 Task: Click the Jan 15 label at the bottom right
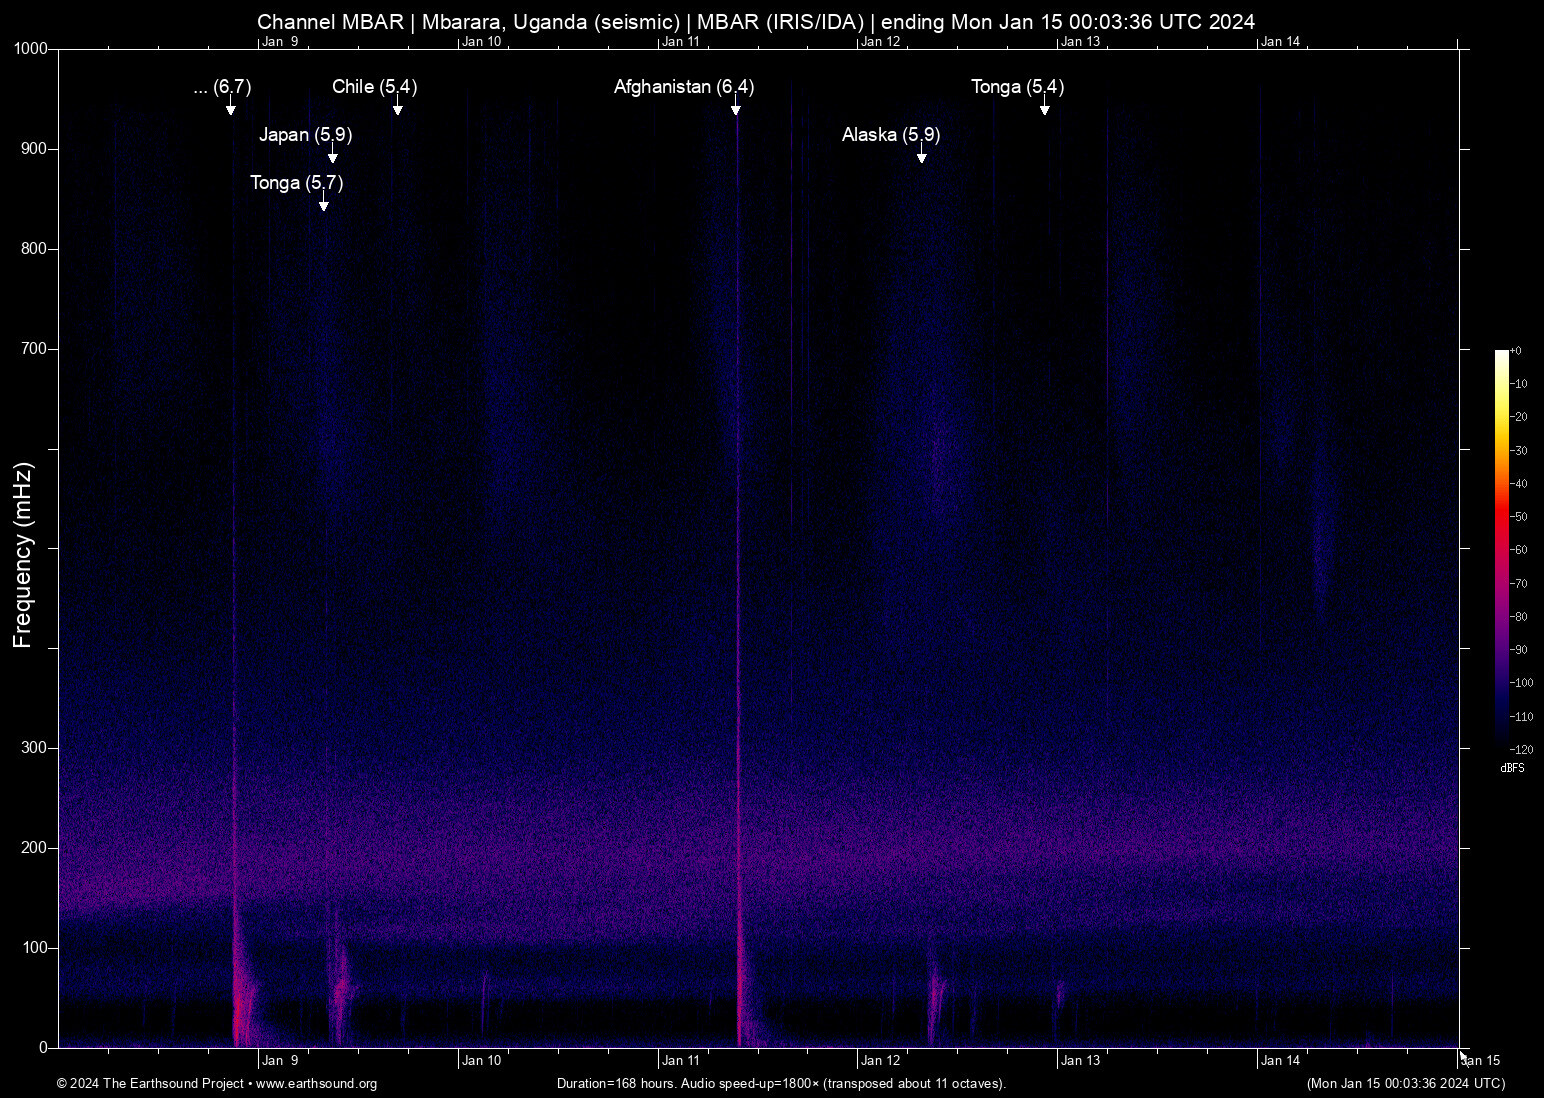click(1481, 1061)
